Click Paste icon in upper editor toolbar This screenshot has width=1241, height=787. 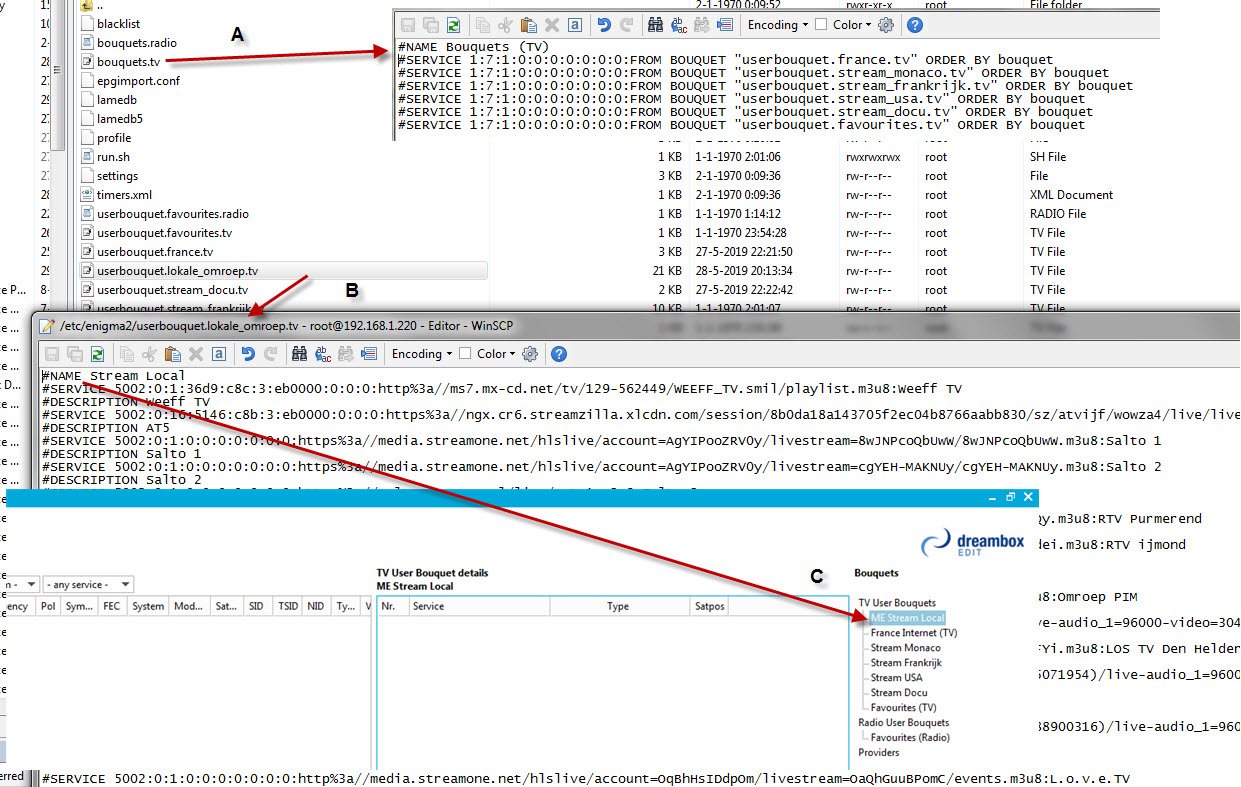click(529, 25)
